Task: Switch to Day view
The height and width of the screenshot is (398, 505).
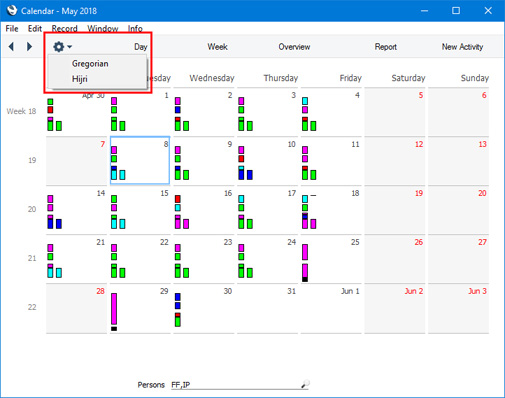Action: pos(140,47)
